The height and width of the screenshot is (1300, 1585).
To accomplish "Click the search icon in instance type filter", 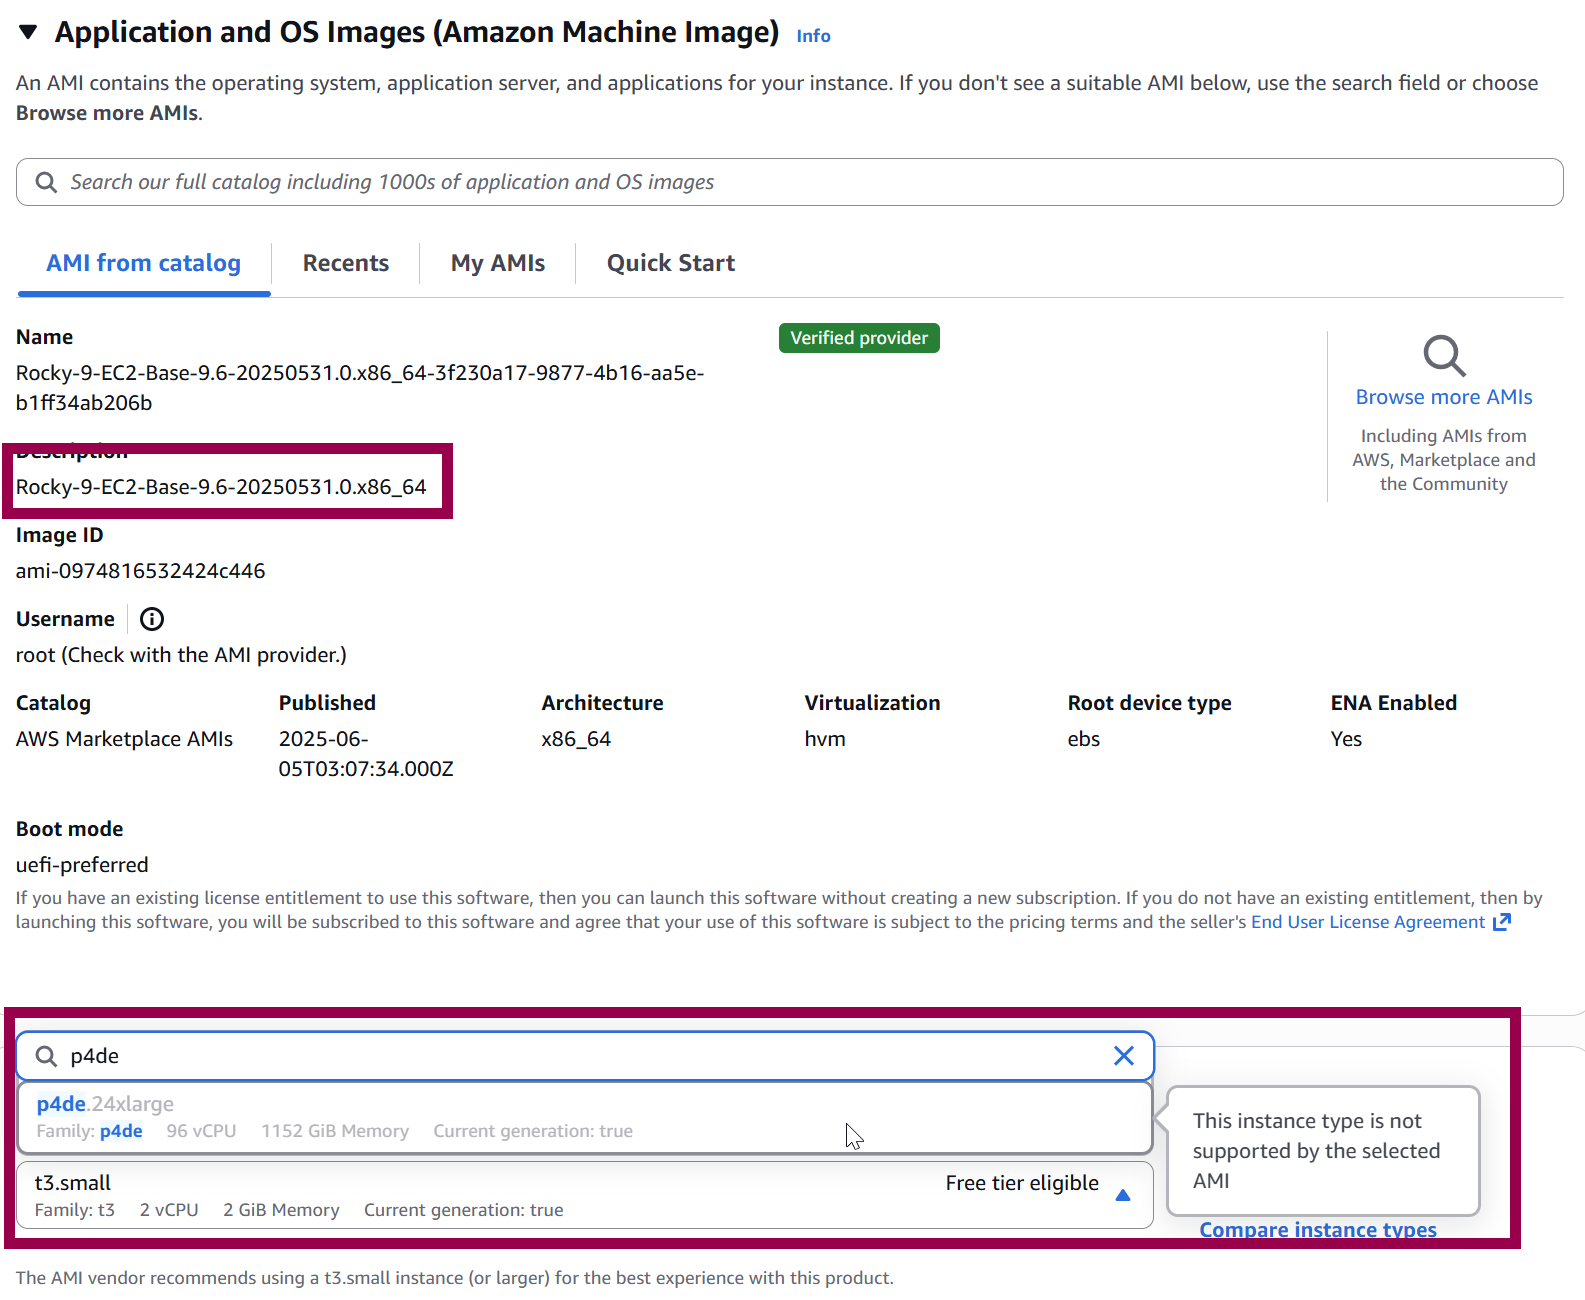I will [x=46, y=1056].
